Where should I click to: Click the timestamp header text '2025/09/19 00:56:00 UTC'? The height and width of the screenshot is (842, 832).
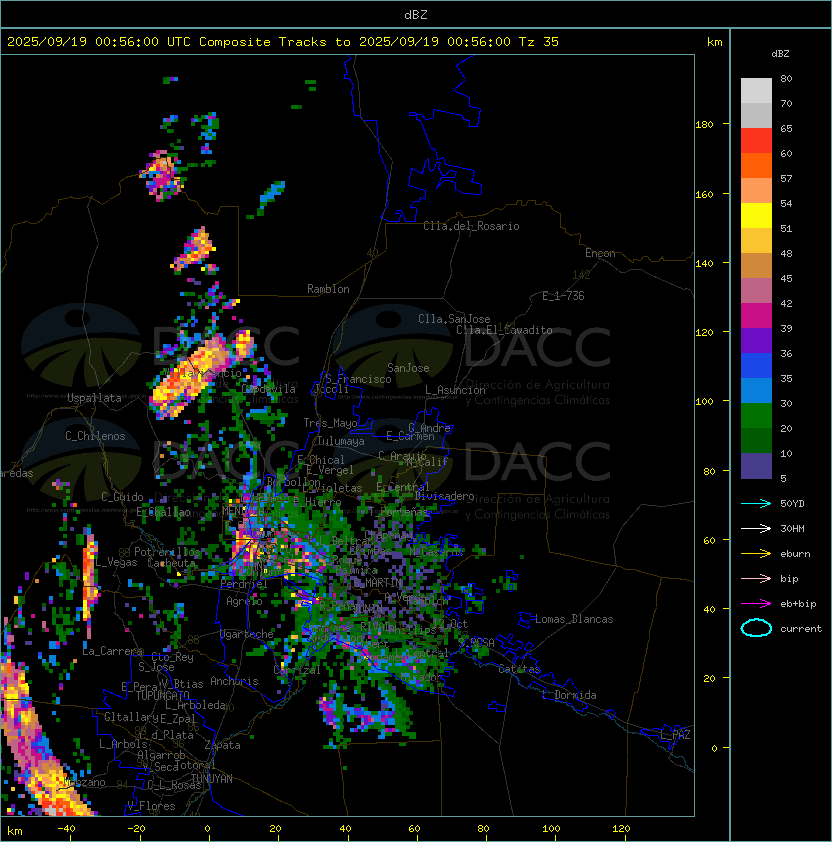point(99,42)
